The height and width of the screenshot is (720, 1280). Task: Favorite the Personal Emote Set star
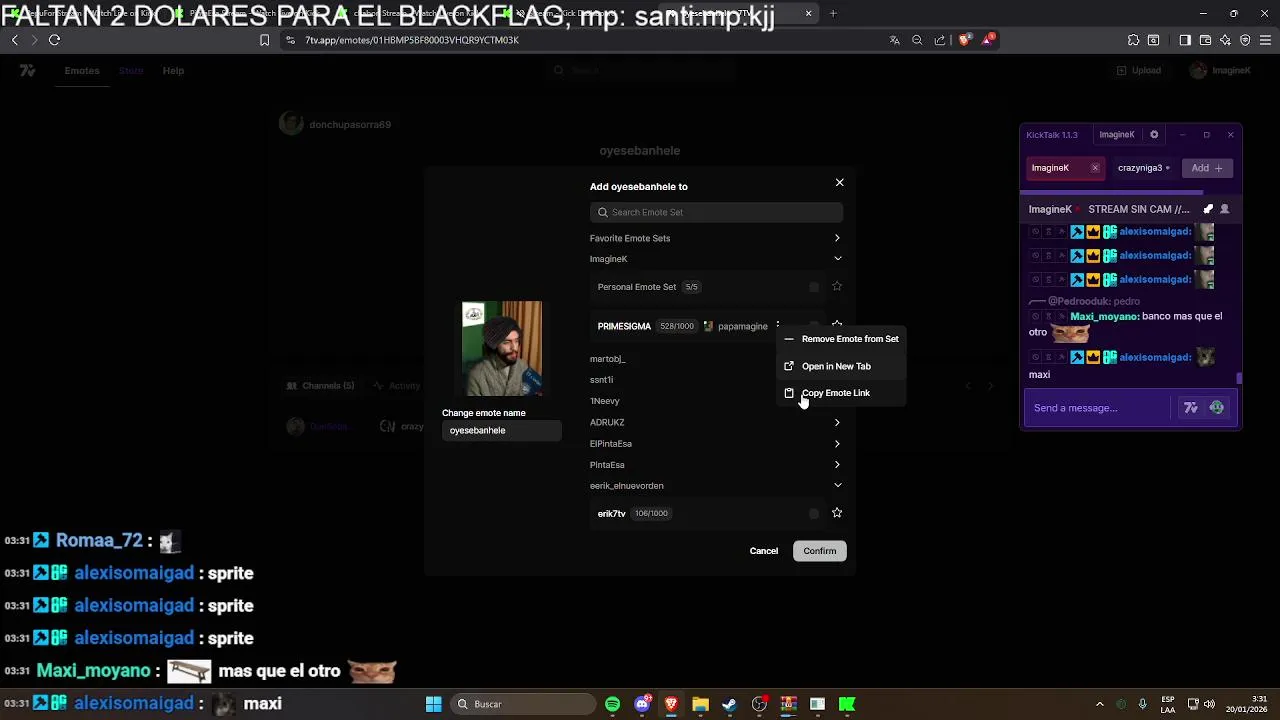837,287
